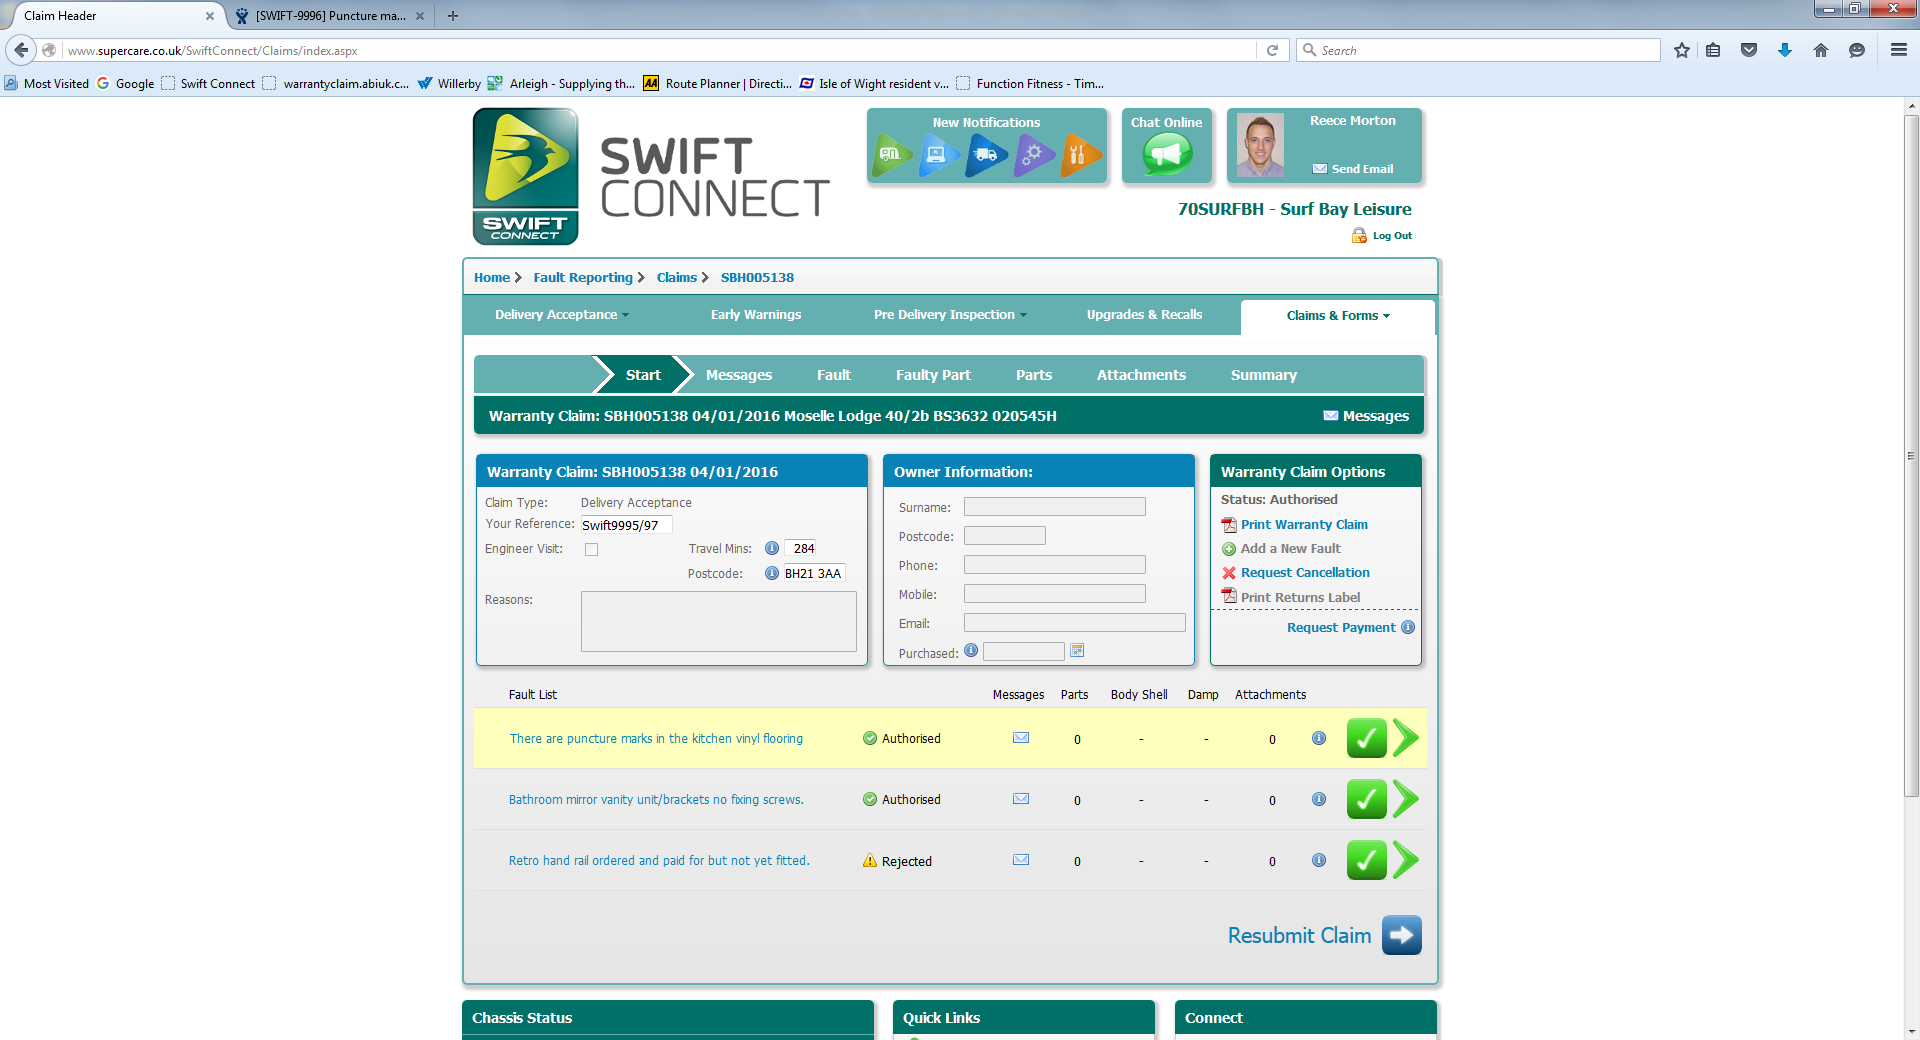This screenshot has height=1040, width=1920.
Task: Send Email to Reece Morton
Action: tap(1362, 169)
